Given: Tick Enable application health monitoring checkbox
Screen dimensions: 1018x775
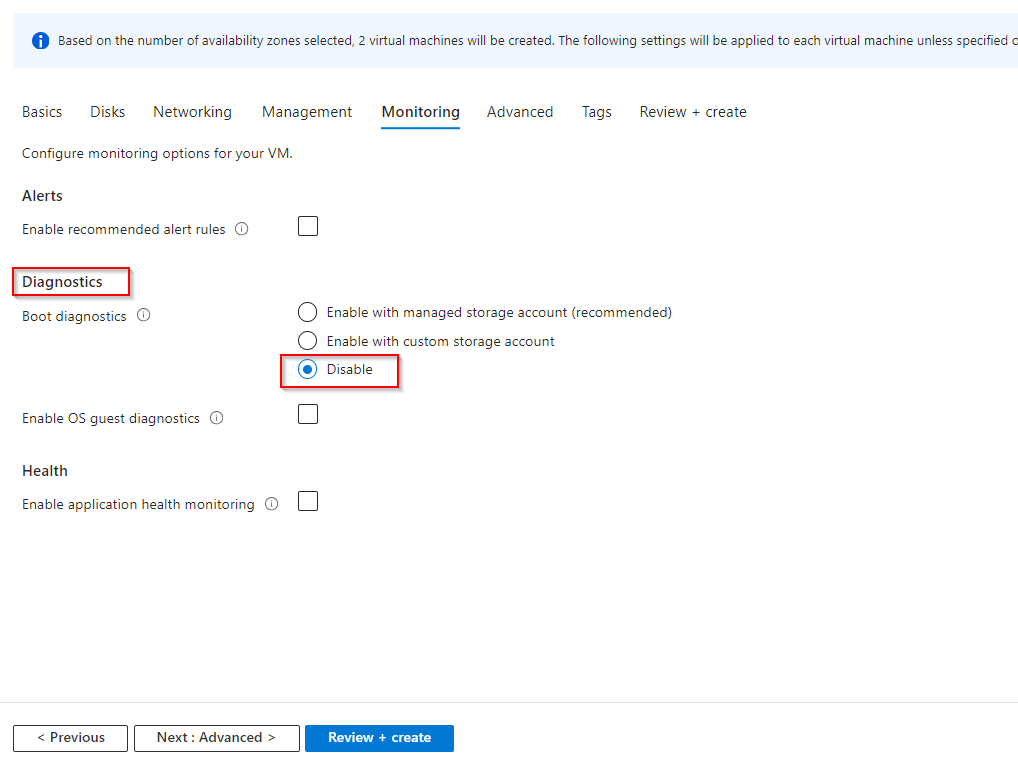Looking at the screenshot, I should point(308,502).
